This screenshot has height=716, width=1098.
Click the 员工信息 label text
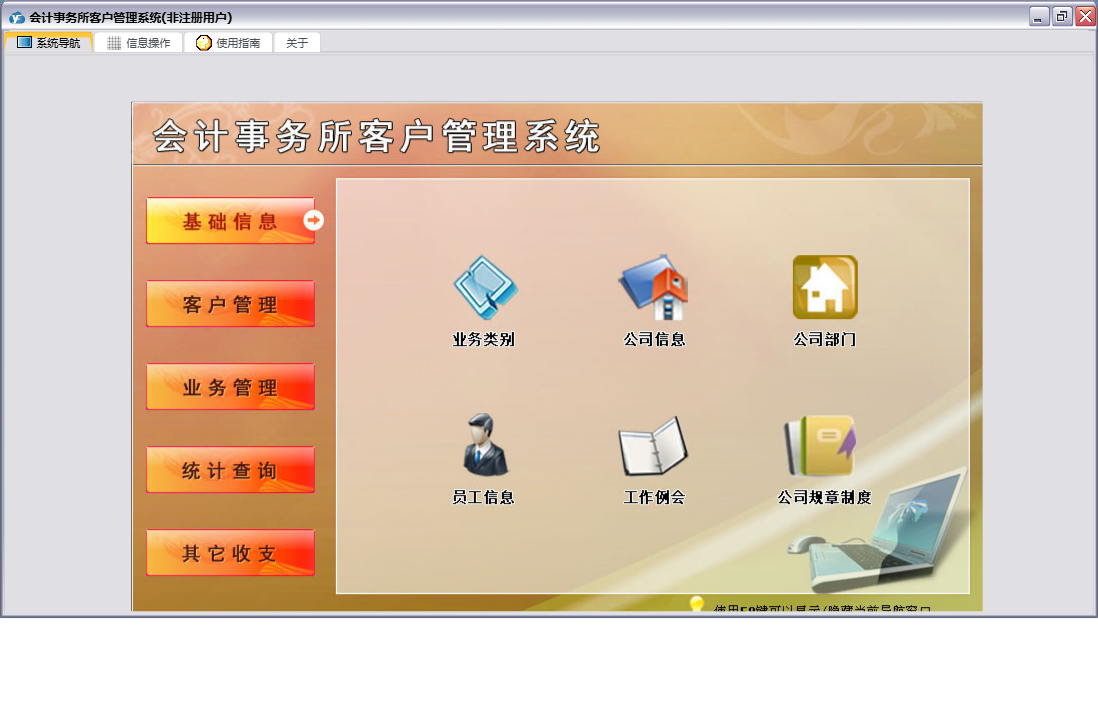(x=484, y=497)
